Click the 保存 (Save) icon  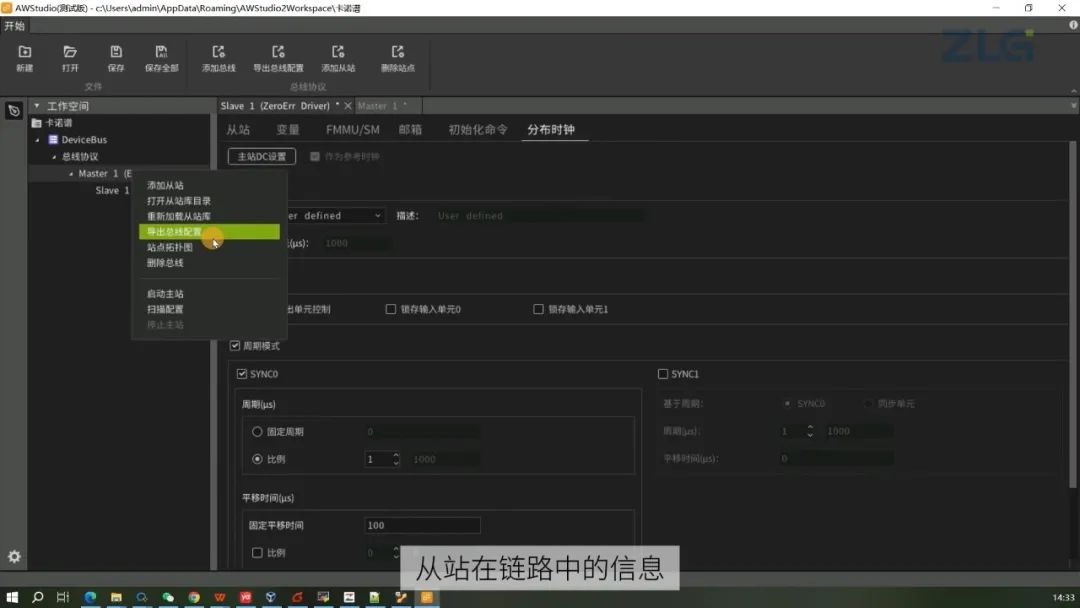point(116,52)
